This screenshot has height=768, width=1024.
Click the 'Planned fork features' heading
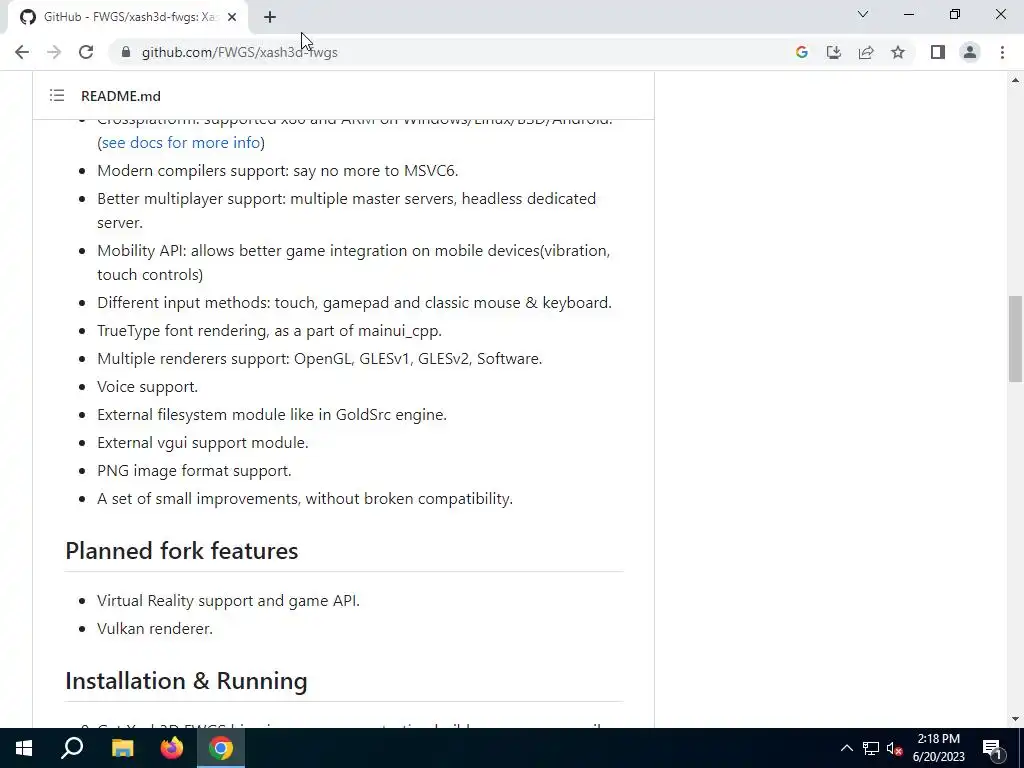pos(182,551)
